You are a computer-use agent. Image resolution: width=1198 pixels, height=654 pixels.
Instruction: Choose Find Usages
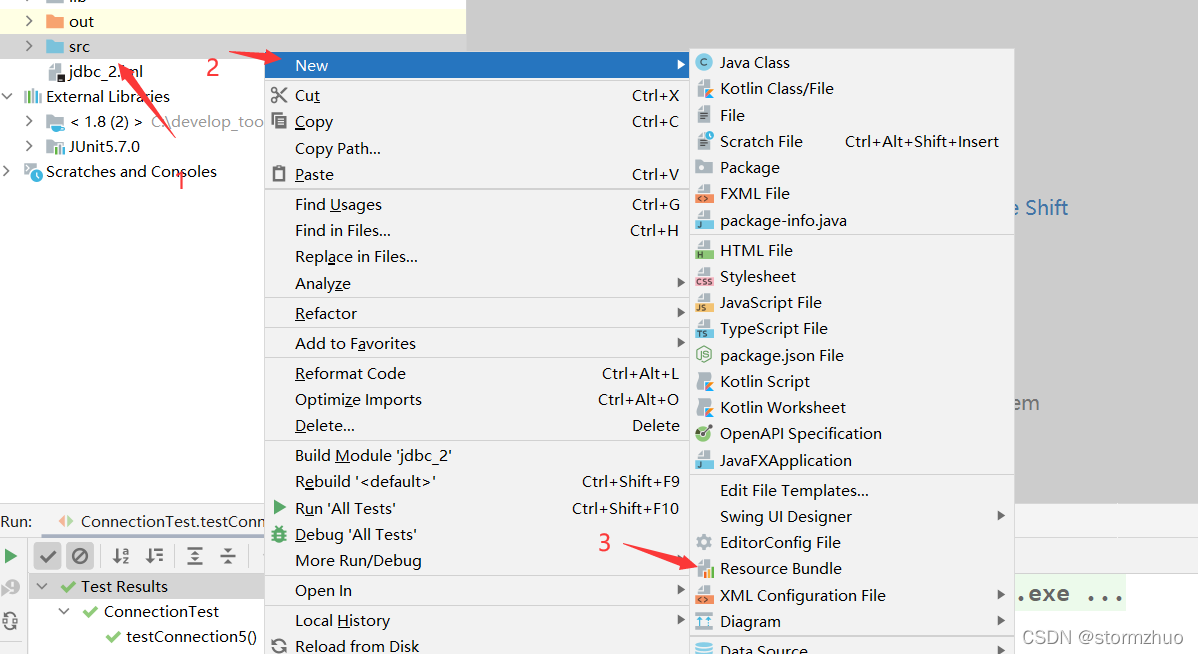tap(477, 205)
